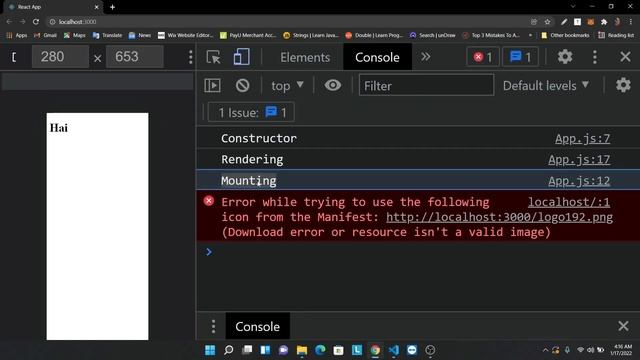The width and height of the screenshot is (640, 360).
Task: Open Visual Studio Code from taskbar
Action: click(x=393, y=350)
